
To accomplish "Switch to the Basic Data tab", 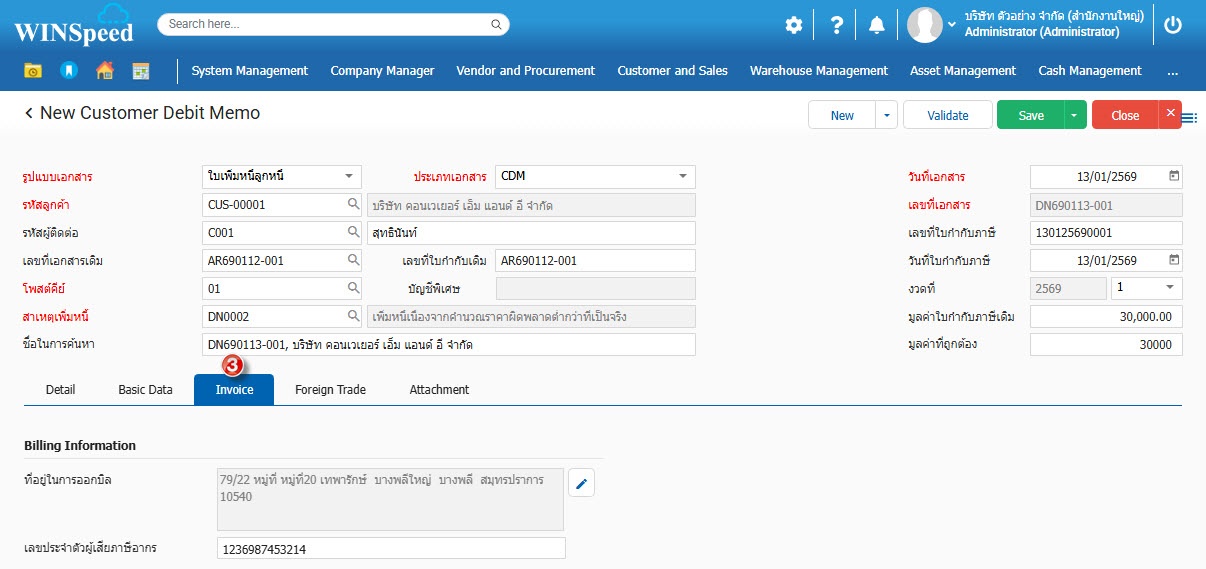I will [x=145, y=390].
